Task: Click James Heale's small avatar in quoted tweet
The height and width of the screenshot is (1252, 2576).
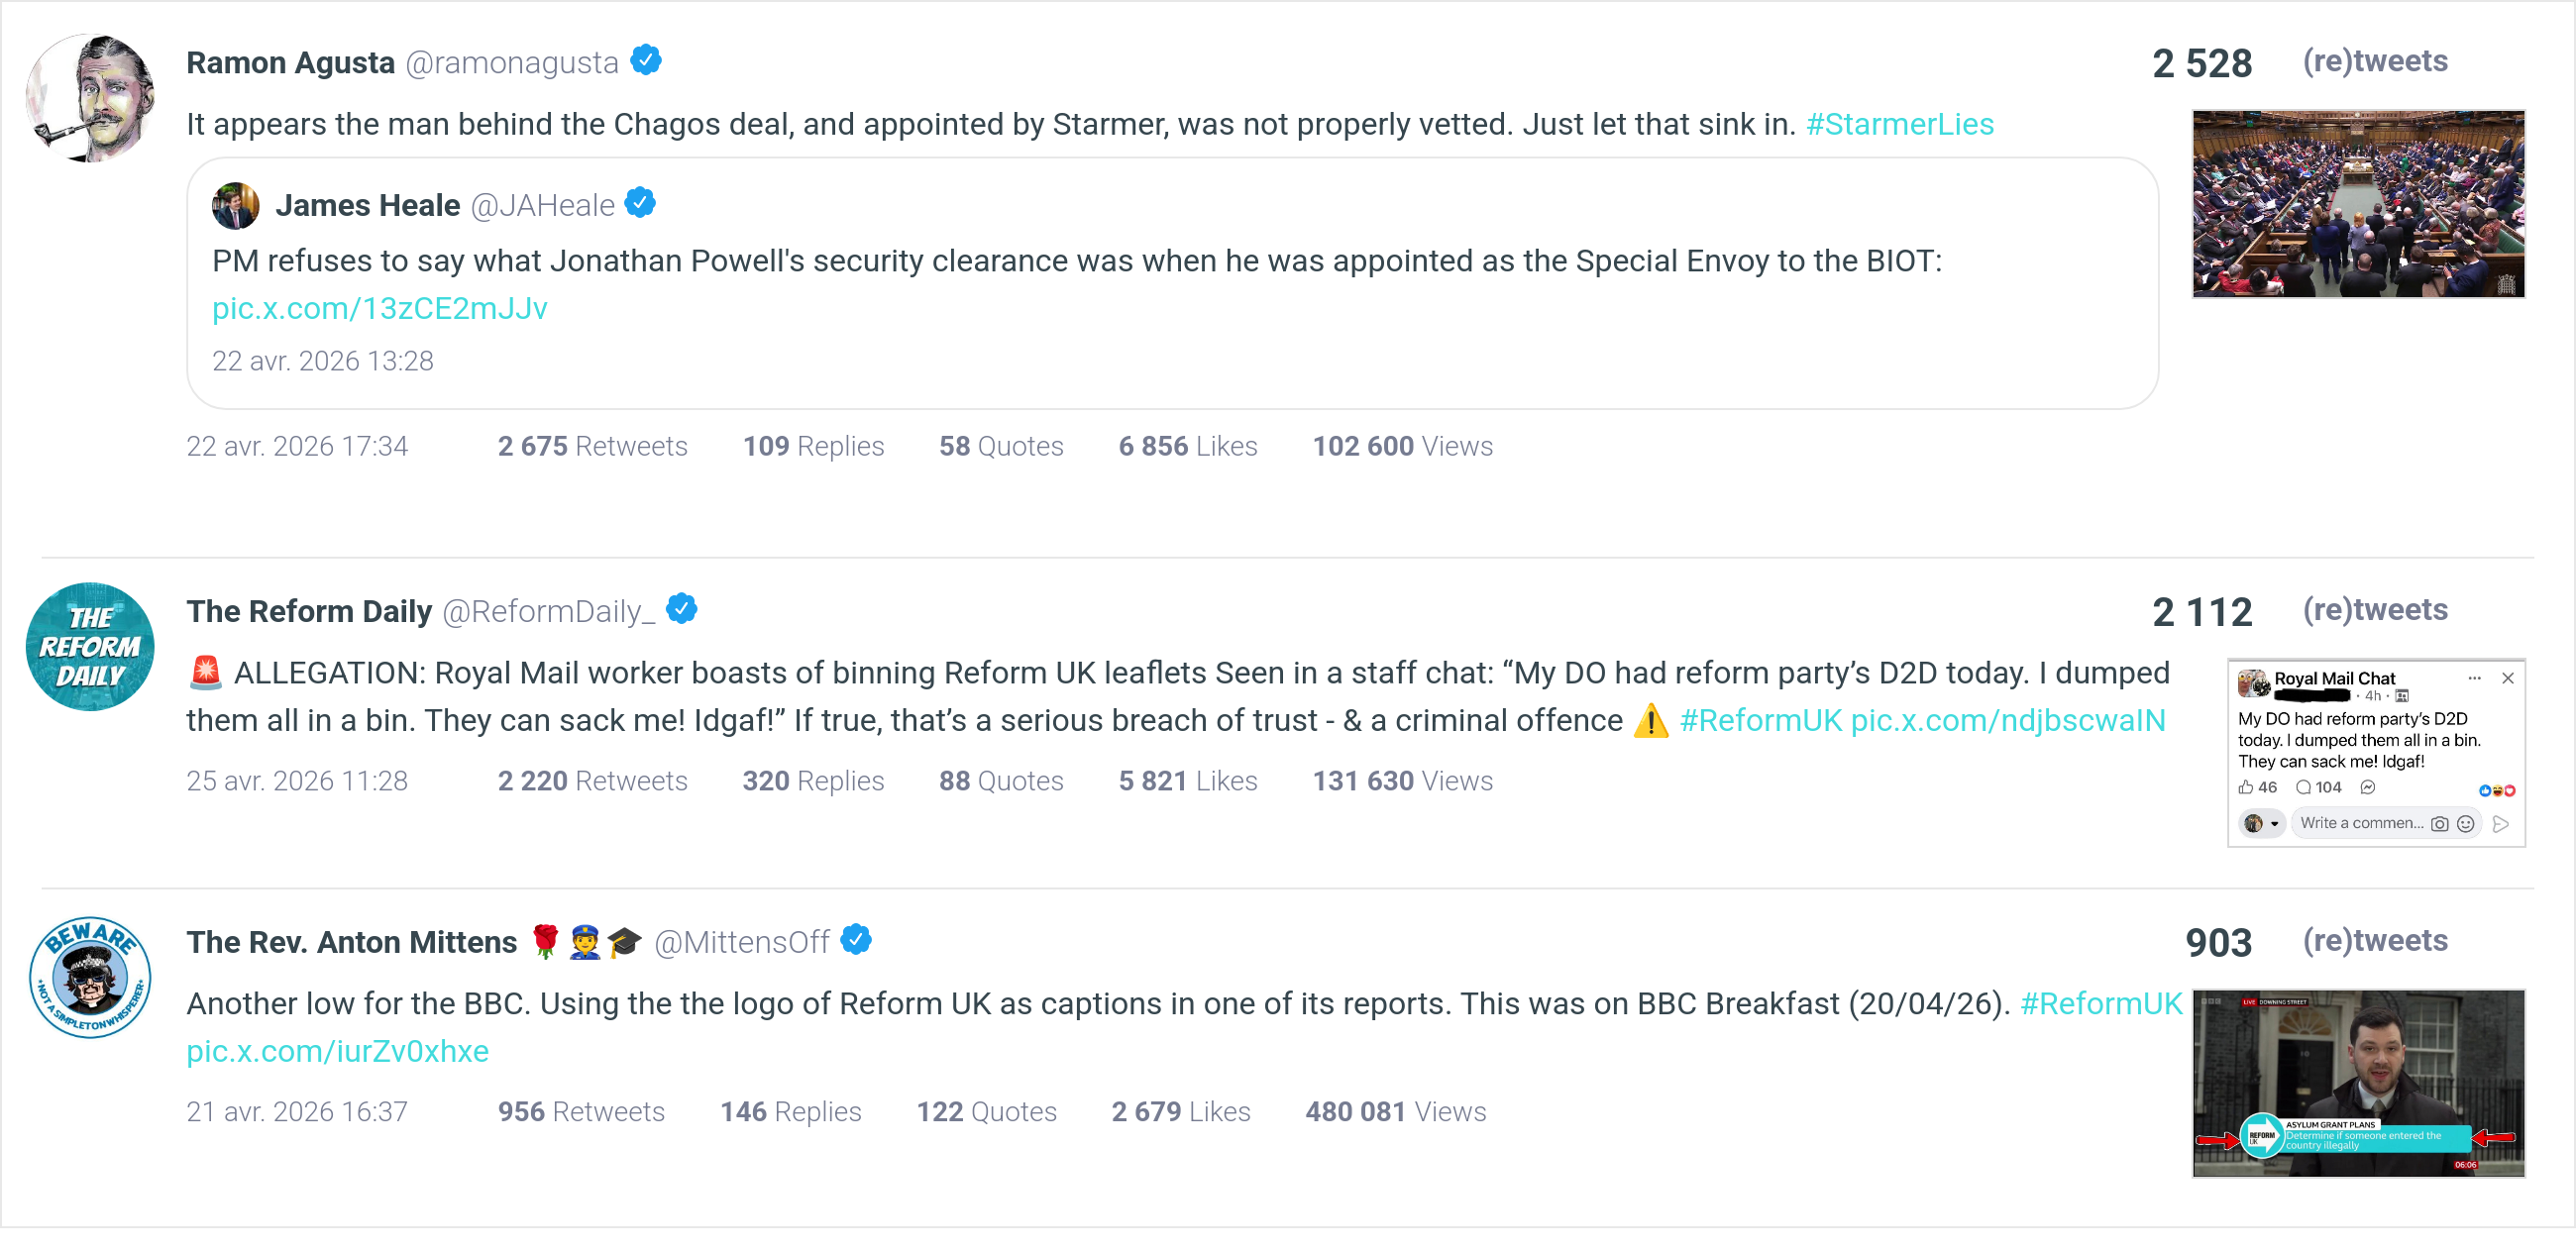Action: (x=236, y=205)
